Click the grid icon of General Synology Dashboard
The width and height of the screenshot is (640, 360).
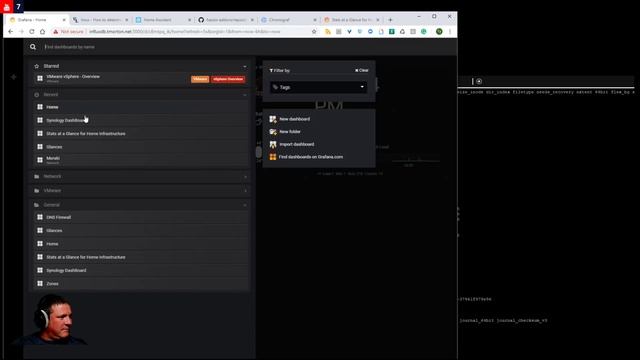click(40, 270)
